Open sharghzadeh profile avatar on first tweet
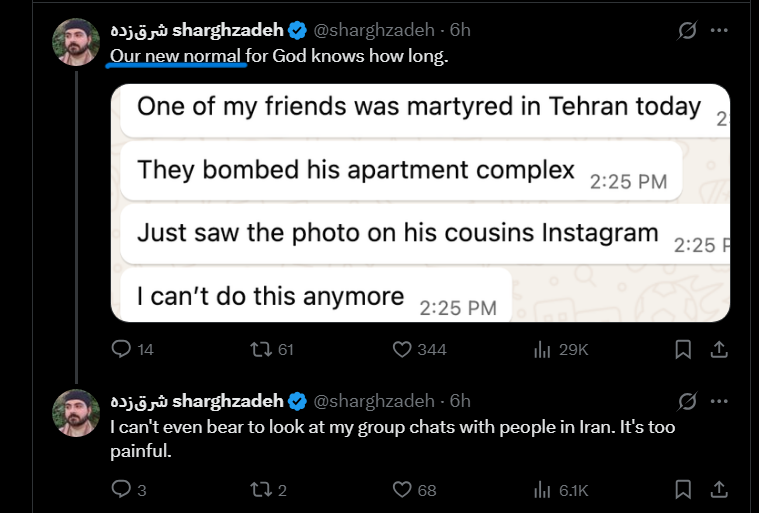759x513 pixels. click(x=76, y=42)
